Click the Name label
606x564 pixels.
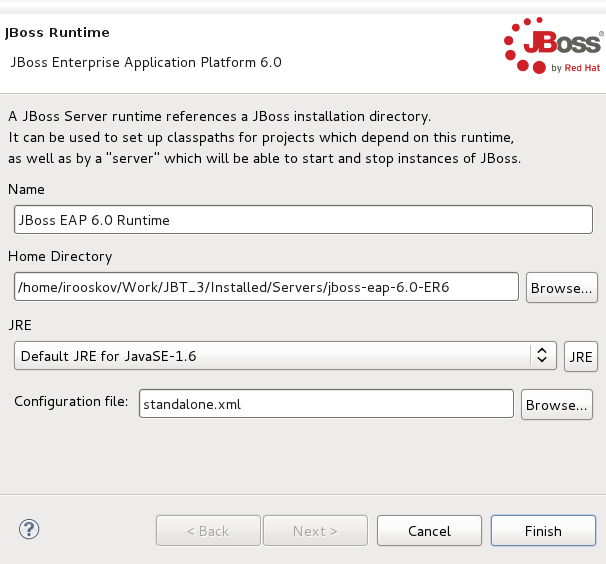coord(26,189)
